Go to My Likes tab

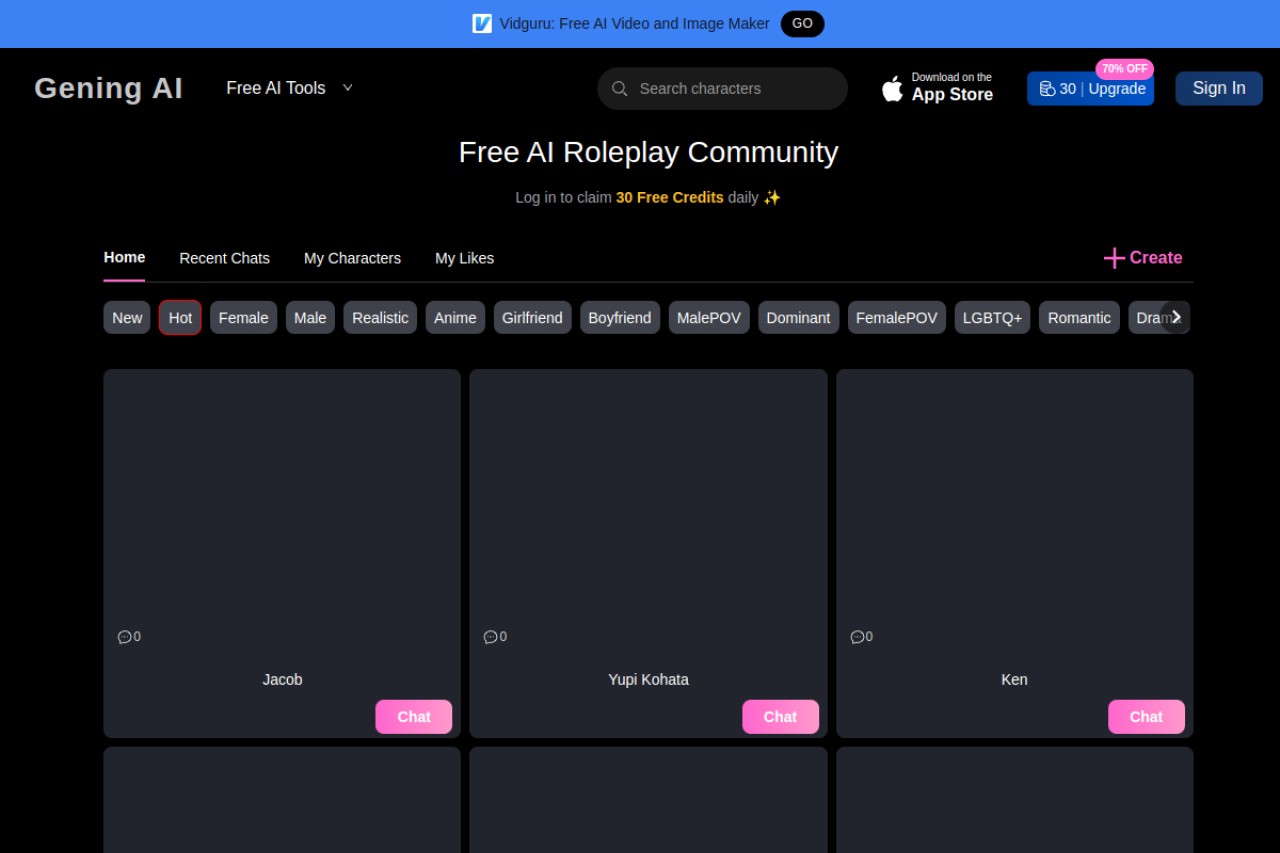pyautogui.click(x=464, y=258)
